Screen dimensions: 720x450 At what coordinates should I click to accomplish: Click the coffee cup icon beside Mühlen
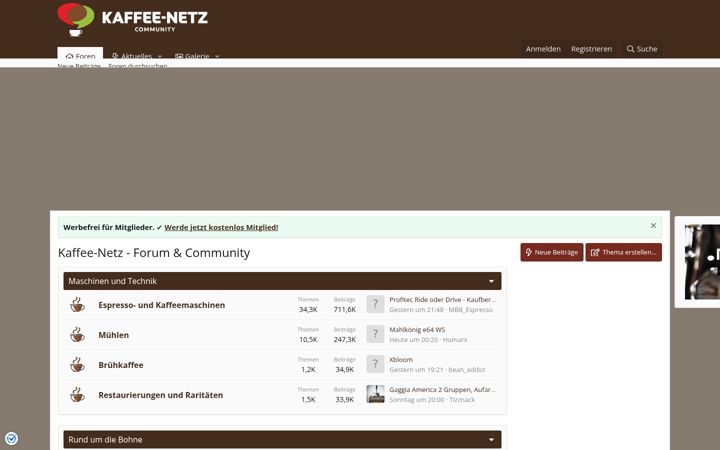click(77, 334)
